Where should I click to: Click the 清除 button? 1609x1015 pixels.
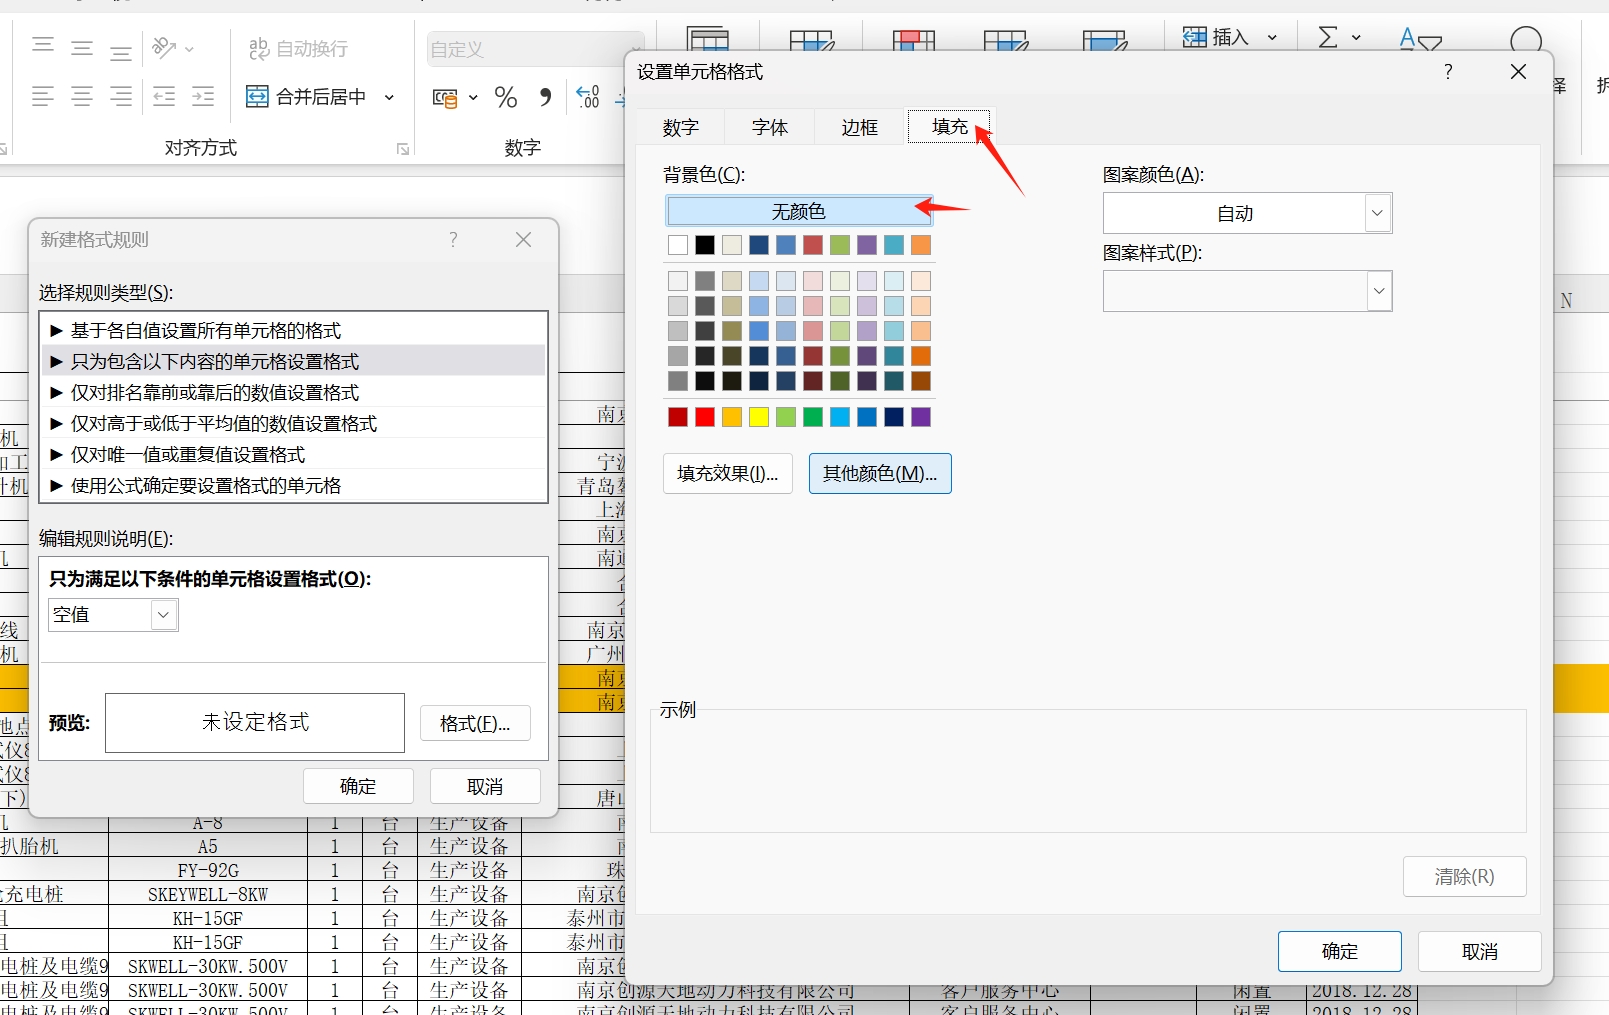point(1464,876)
